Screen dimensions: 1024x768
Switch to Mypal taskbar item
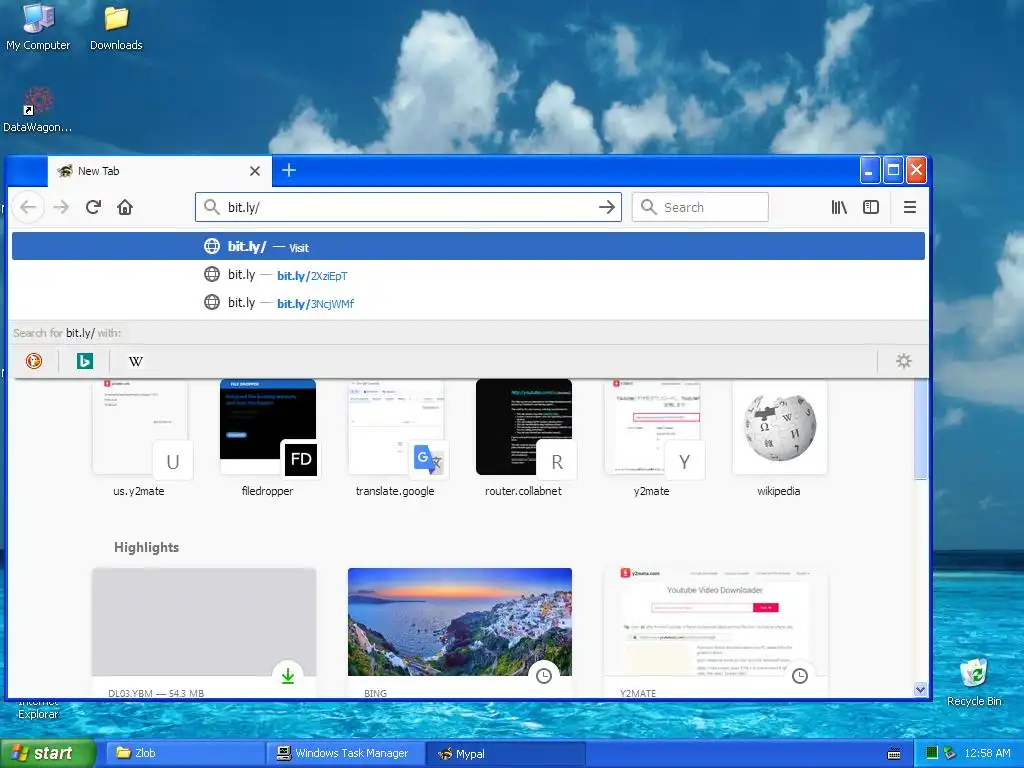(505, 753)
